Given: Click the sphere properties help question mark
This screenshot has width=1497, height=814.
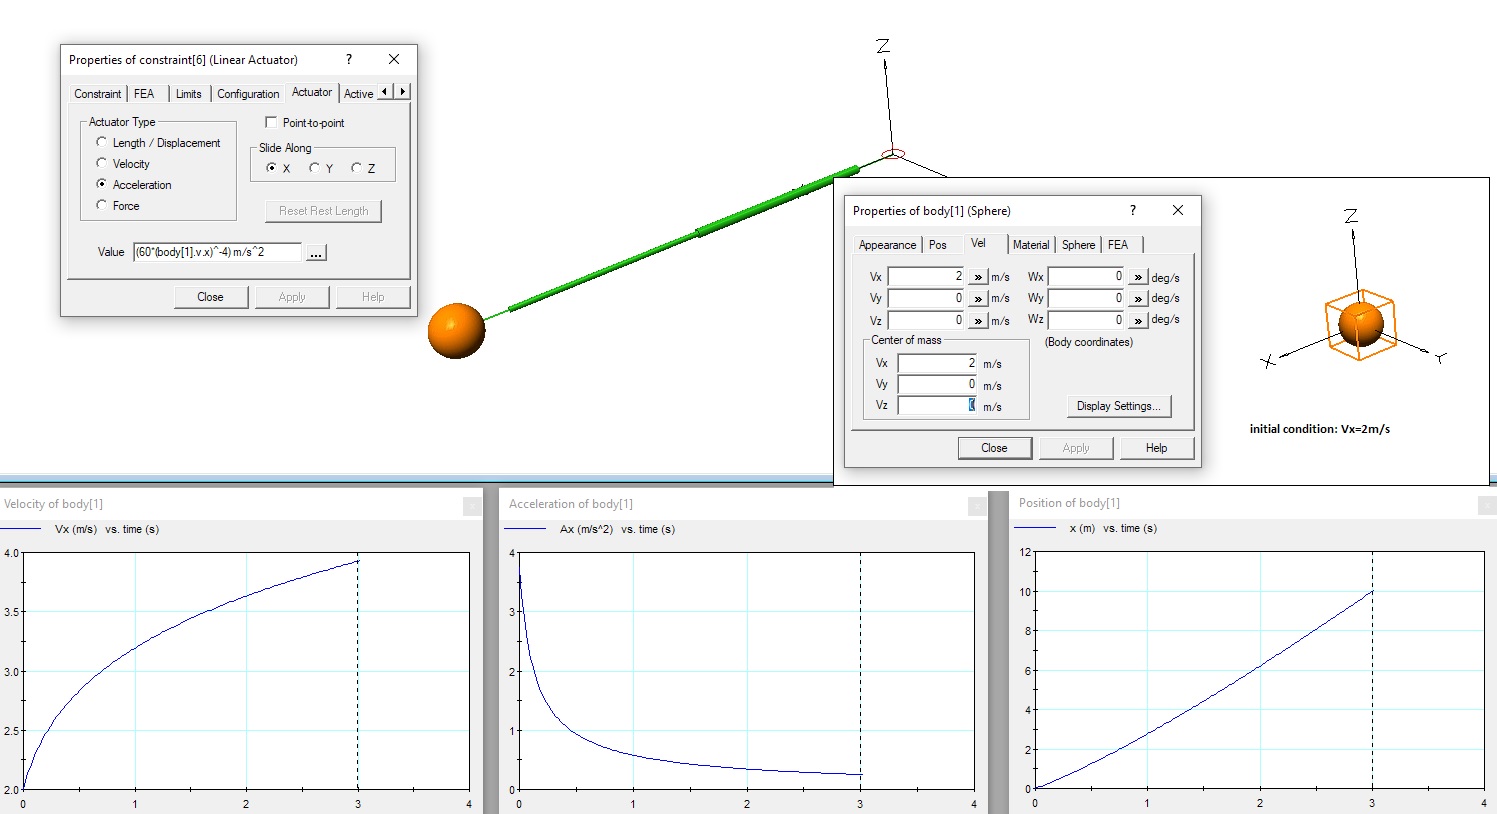Looking at the screenshot, I should (1133, 210).
